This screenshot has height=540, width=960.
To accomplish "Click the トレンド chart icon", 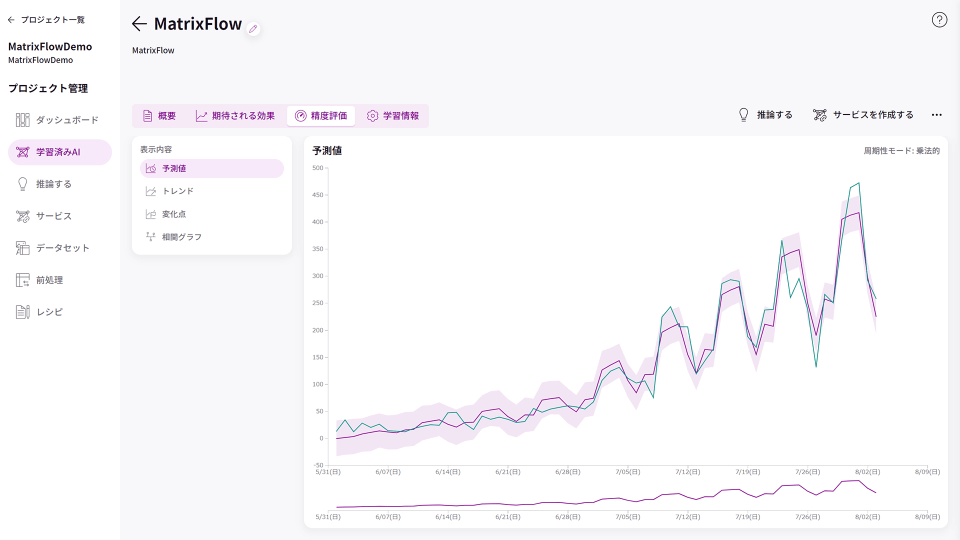I will coord(151,191).
